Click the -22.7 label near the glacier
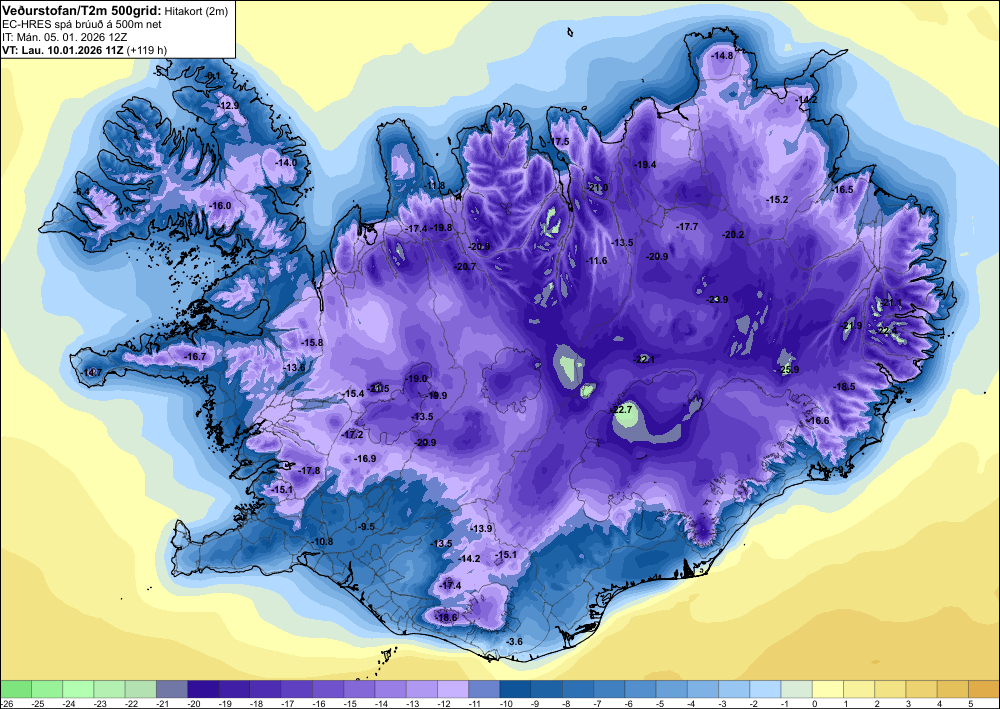The width and height of the screenshot is (1000, 709). tap(621, 409)
